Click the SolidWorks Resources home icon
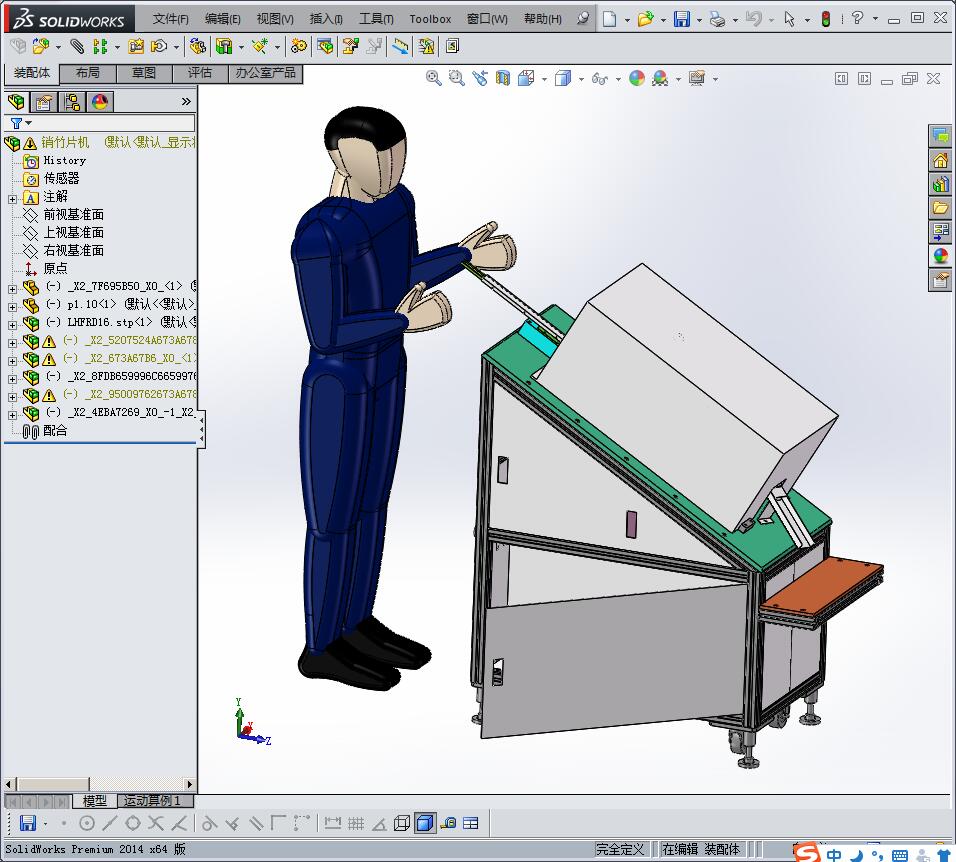The height and width of the screenshot is (862, 956). click(940, 160)
